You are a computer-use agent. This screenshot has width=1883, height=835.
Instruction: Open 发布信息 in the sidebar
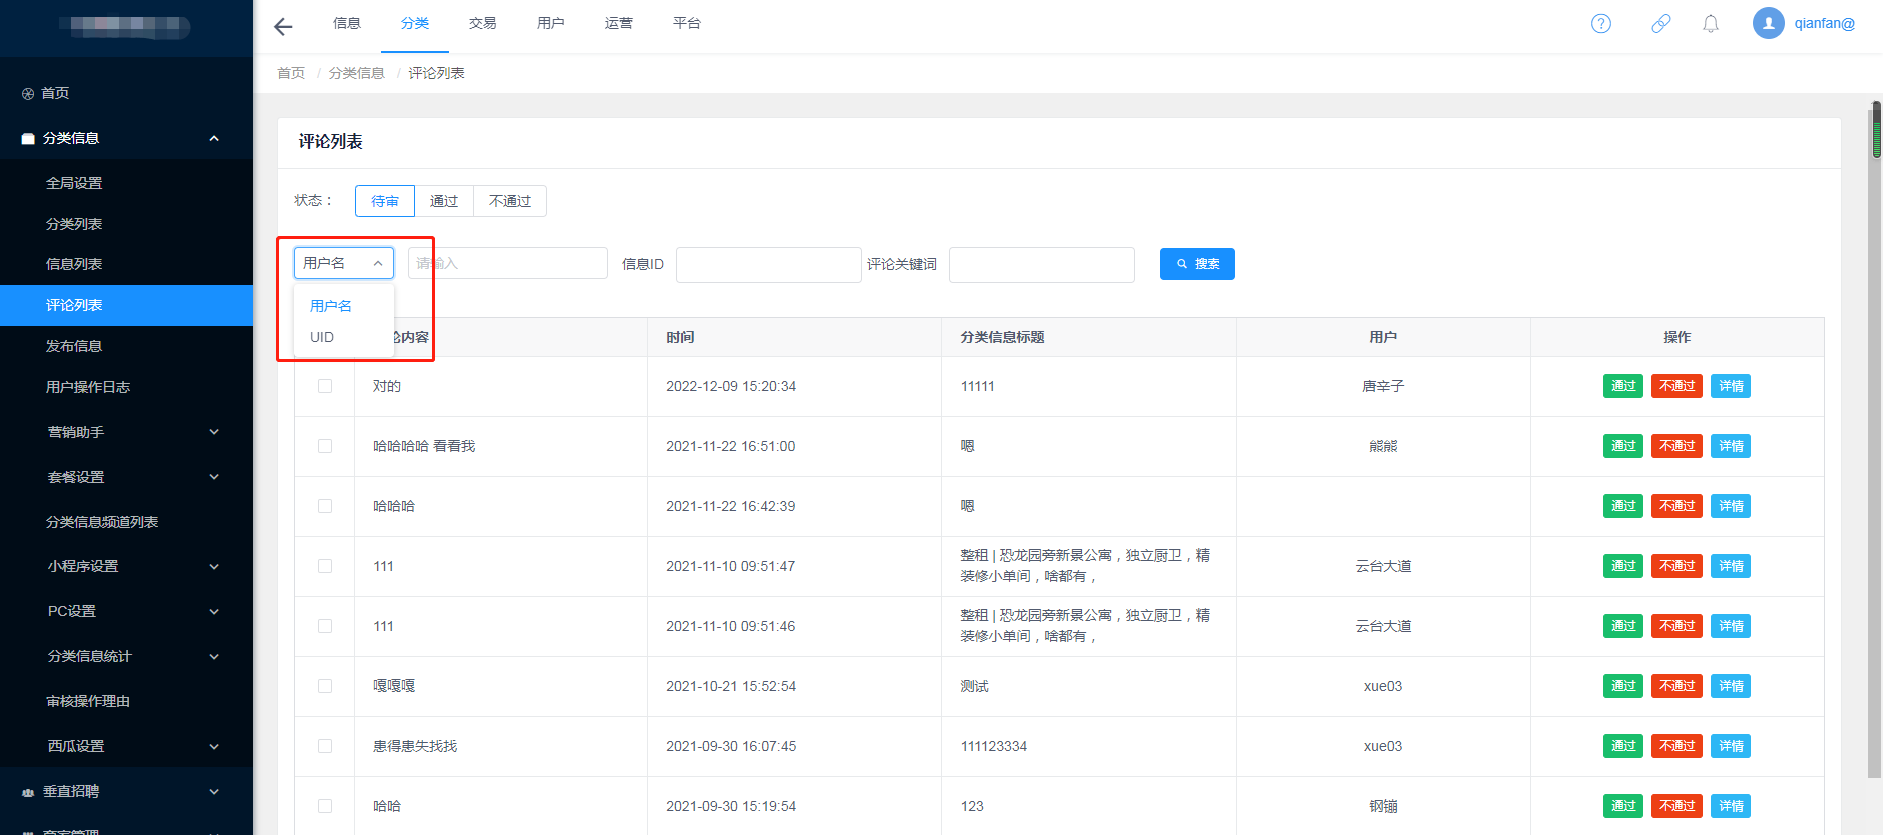point(74,346)
